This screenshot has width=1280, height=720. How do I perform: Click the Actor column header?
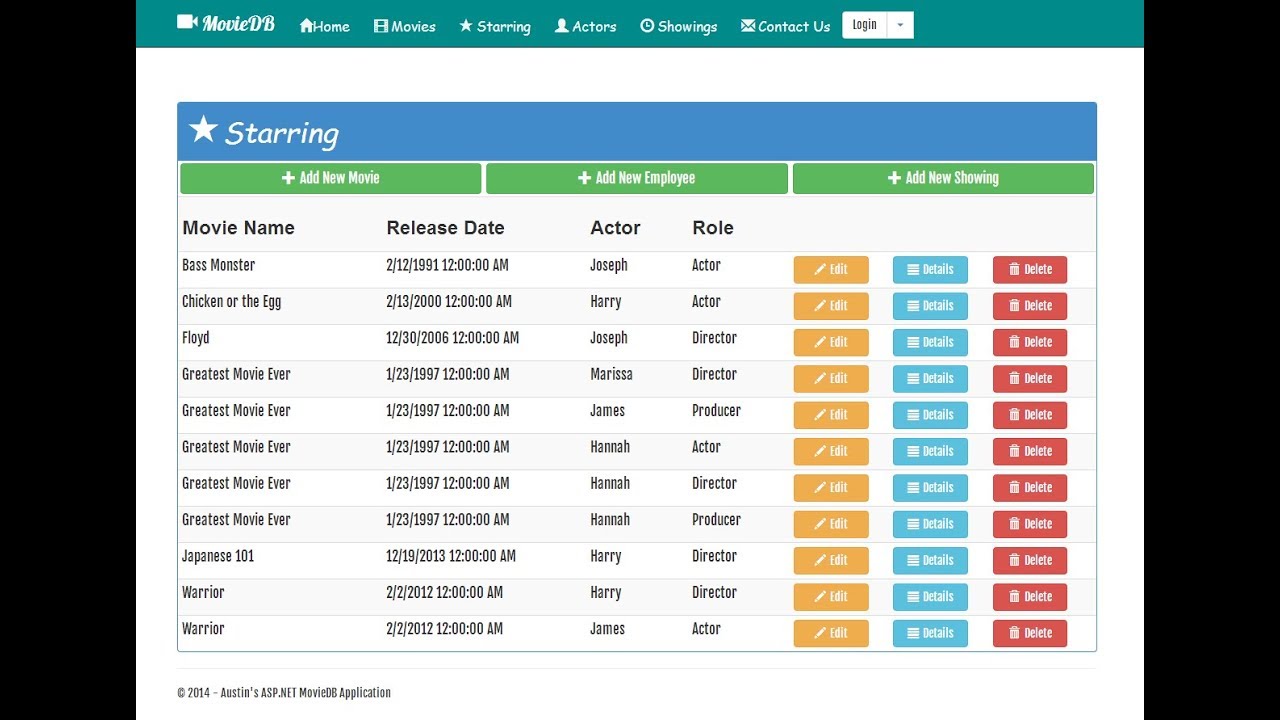[x=615, y=228]
